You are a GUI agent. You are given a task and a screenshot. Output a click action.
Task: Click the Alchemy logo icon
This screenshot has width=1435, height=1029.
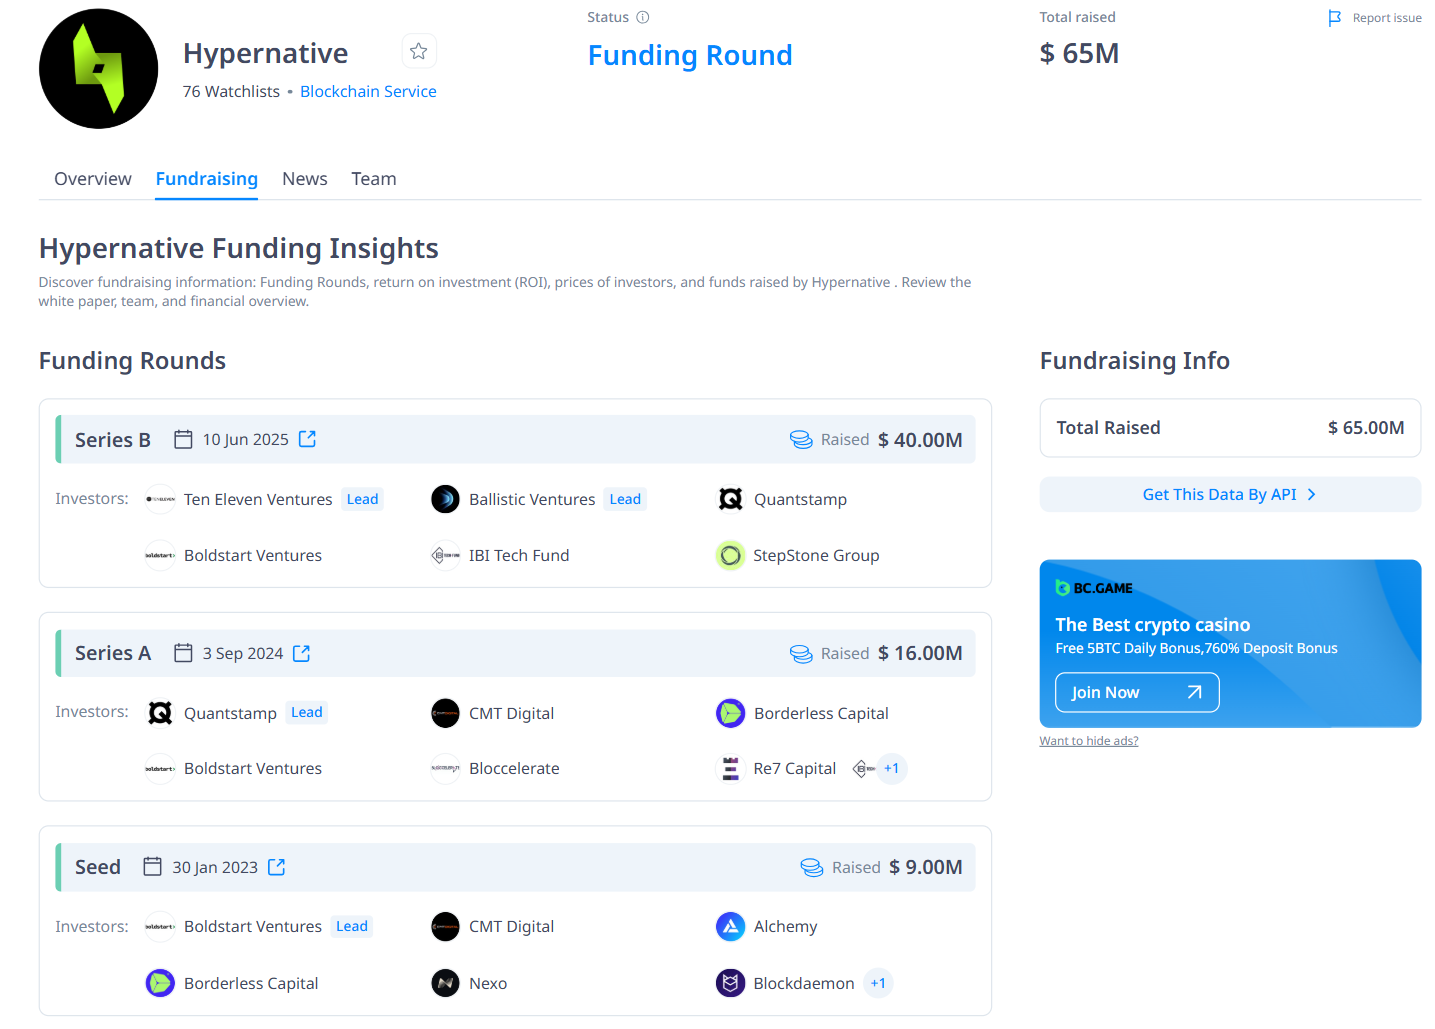pos(731,927)
